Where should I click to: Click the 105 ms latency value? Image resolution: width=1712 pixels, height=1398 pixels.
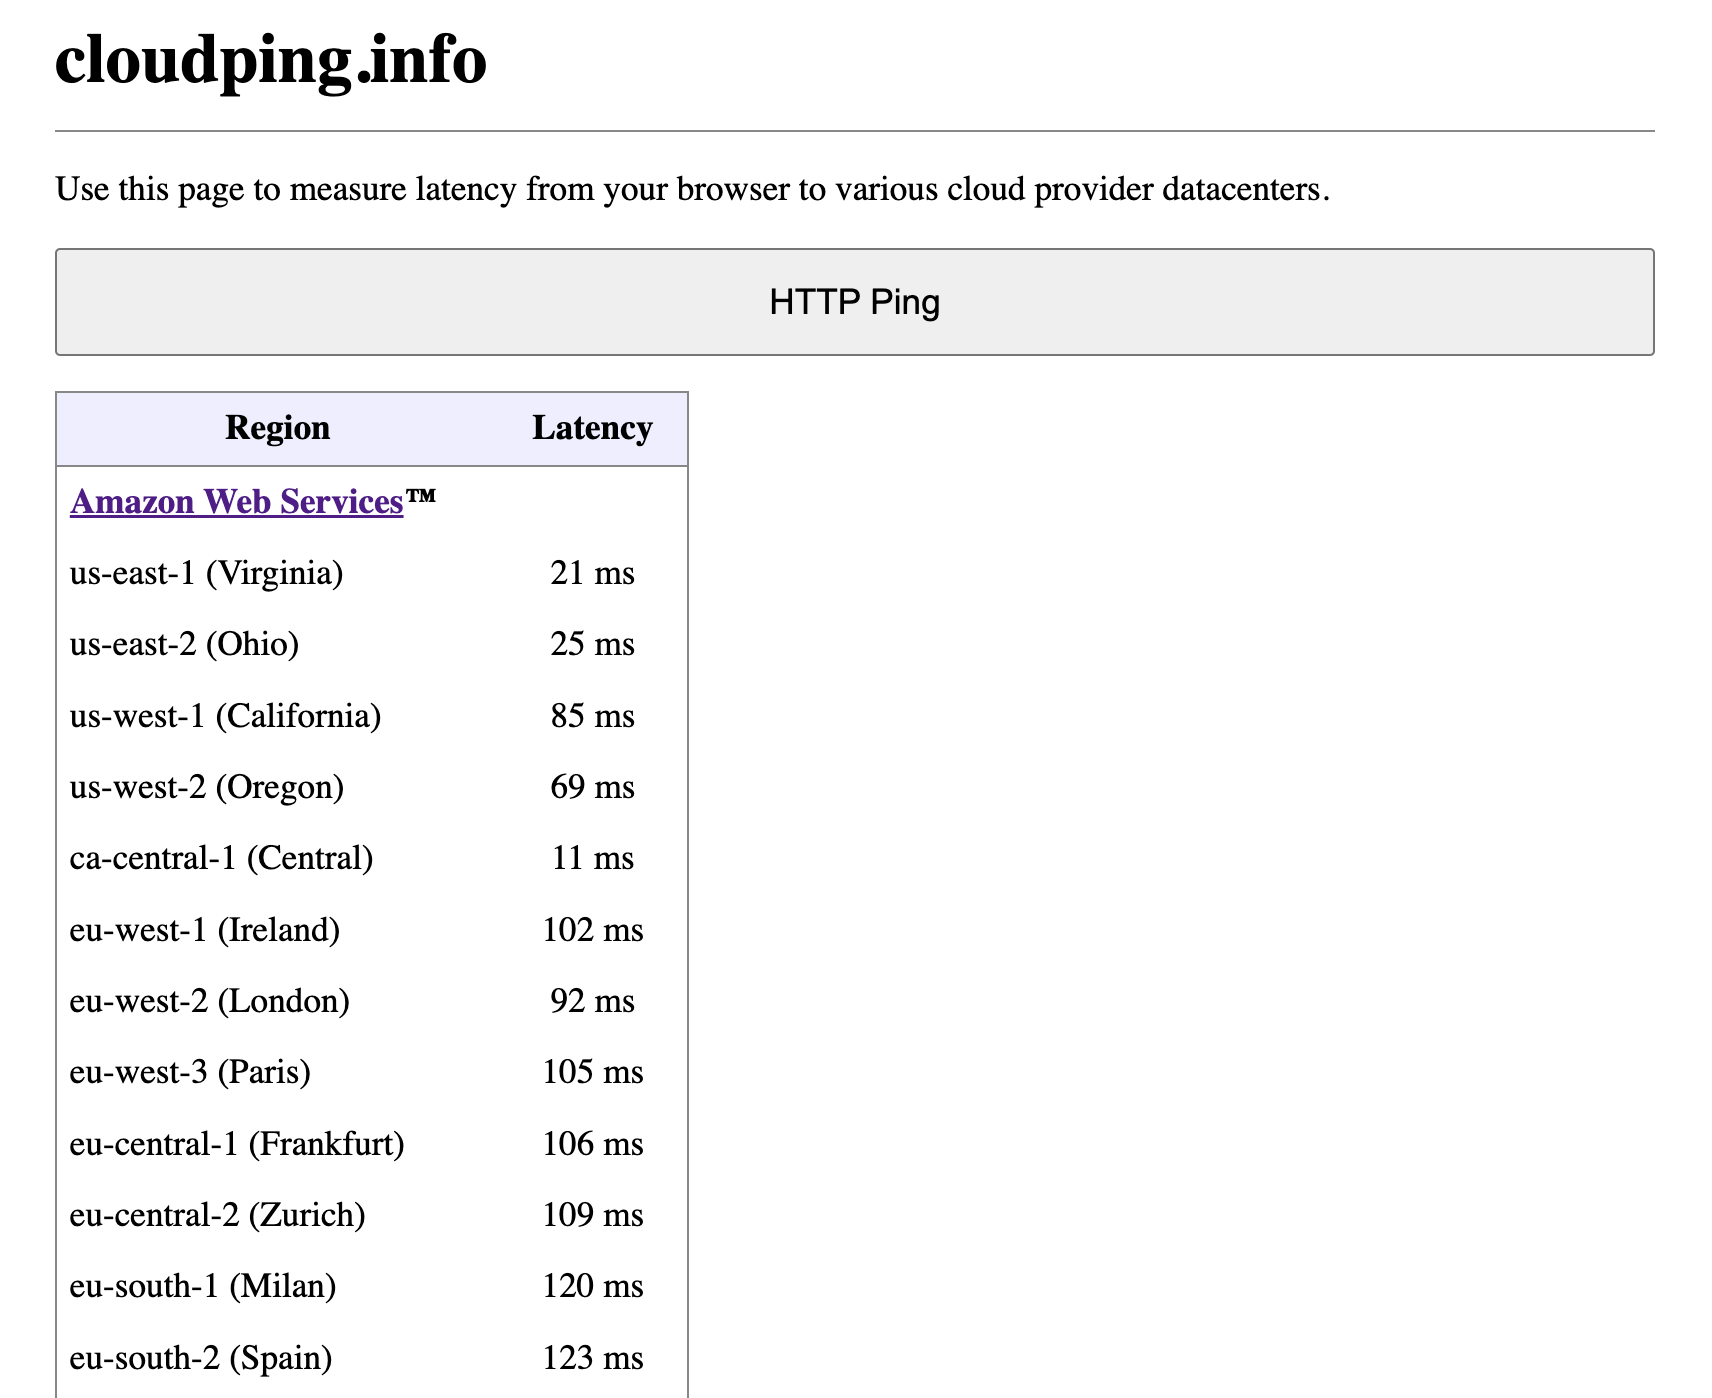click(592, 1072)
